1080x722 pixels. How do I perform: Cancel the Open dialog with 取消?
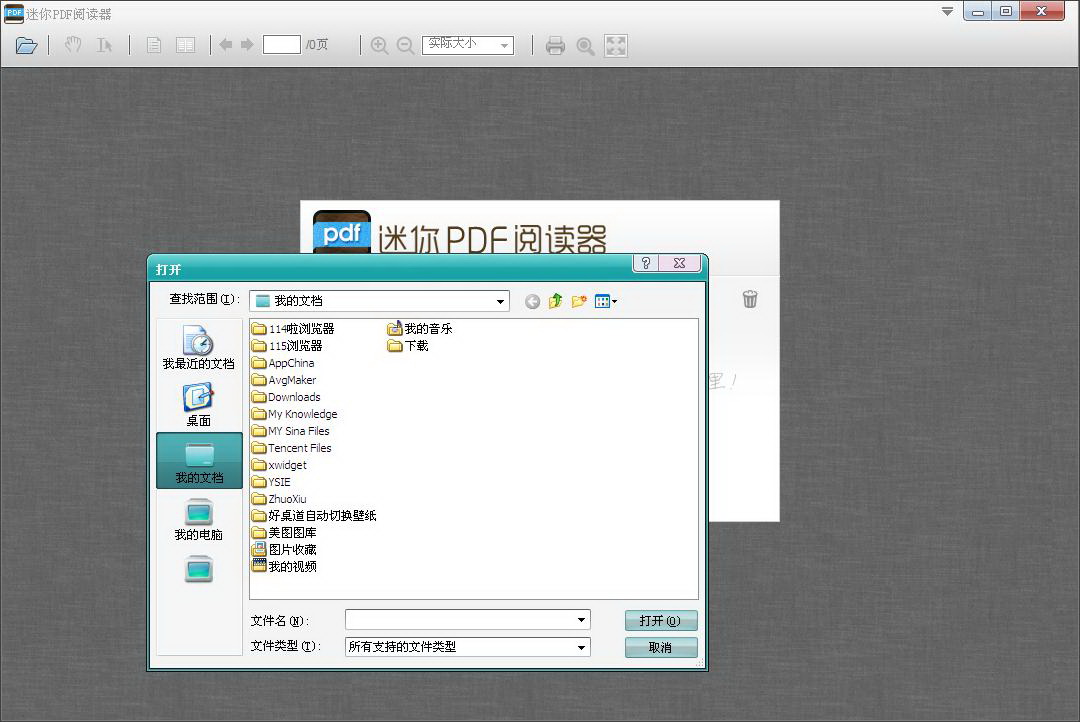660,647
